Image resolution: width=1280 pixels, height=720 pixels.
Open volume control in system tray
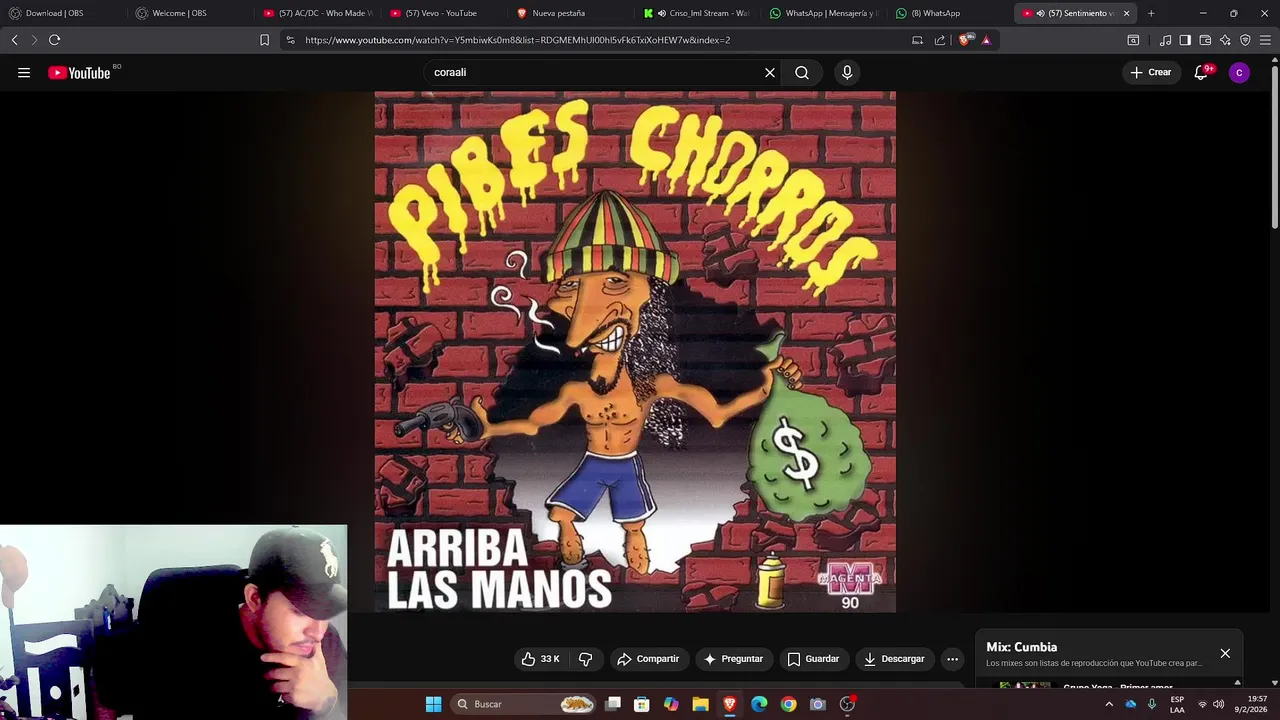point(1218,704)
